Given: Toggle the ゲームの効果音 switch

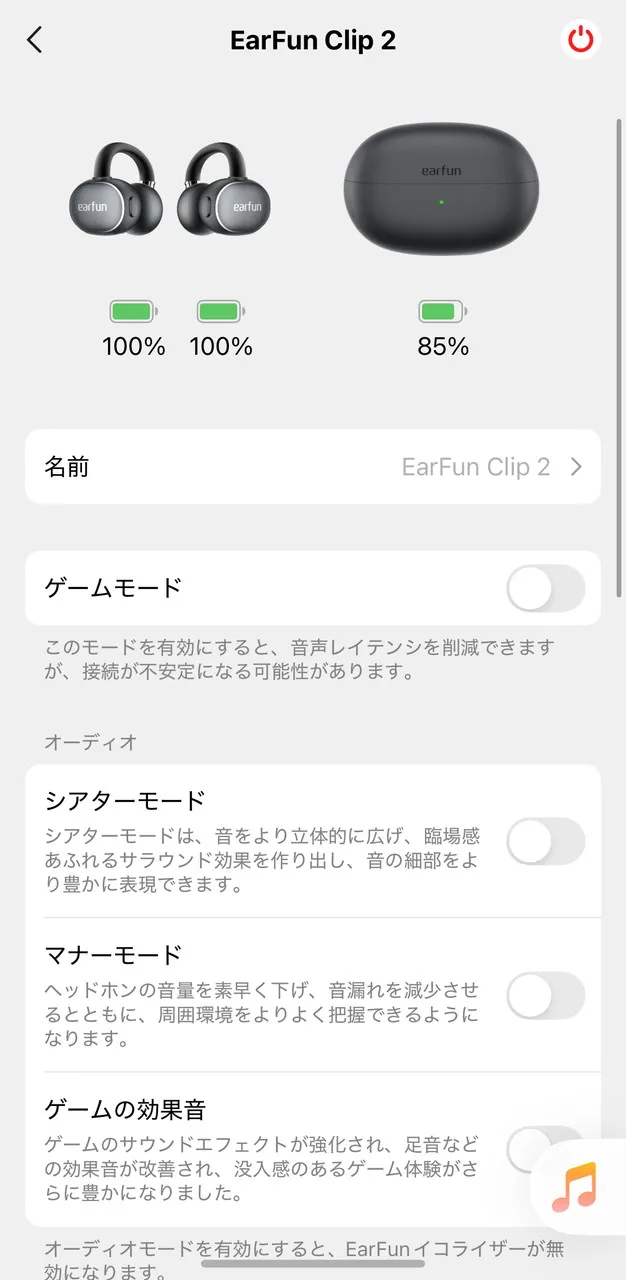Looking at the screenshot, I should (530, 1148).
